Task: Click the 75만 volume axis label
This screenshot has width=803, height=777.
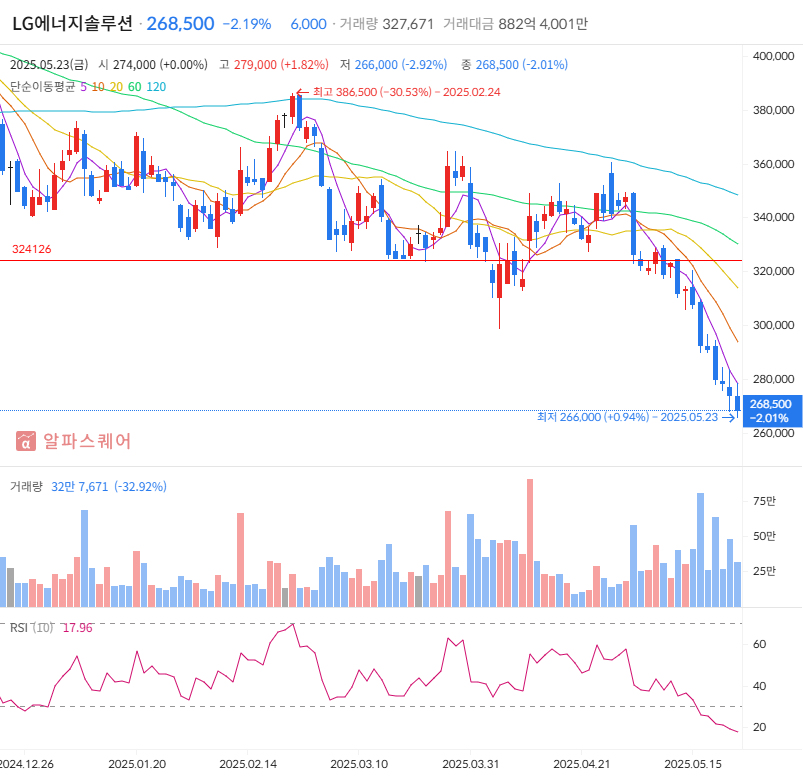Action: point(764,501)
